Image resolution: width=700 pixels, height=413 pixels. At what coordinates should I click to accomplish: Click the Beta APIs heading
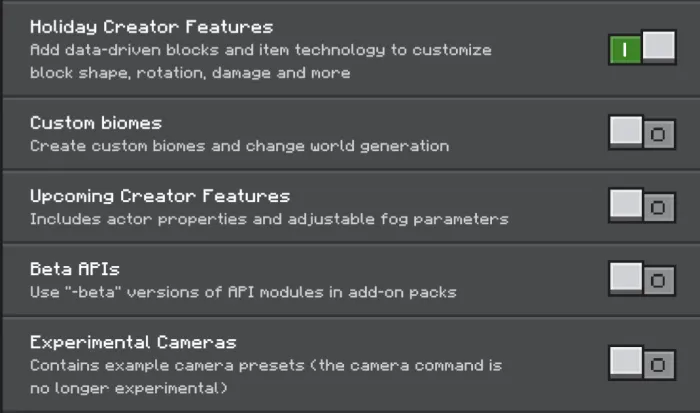[x=75, y=269]
